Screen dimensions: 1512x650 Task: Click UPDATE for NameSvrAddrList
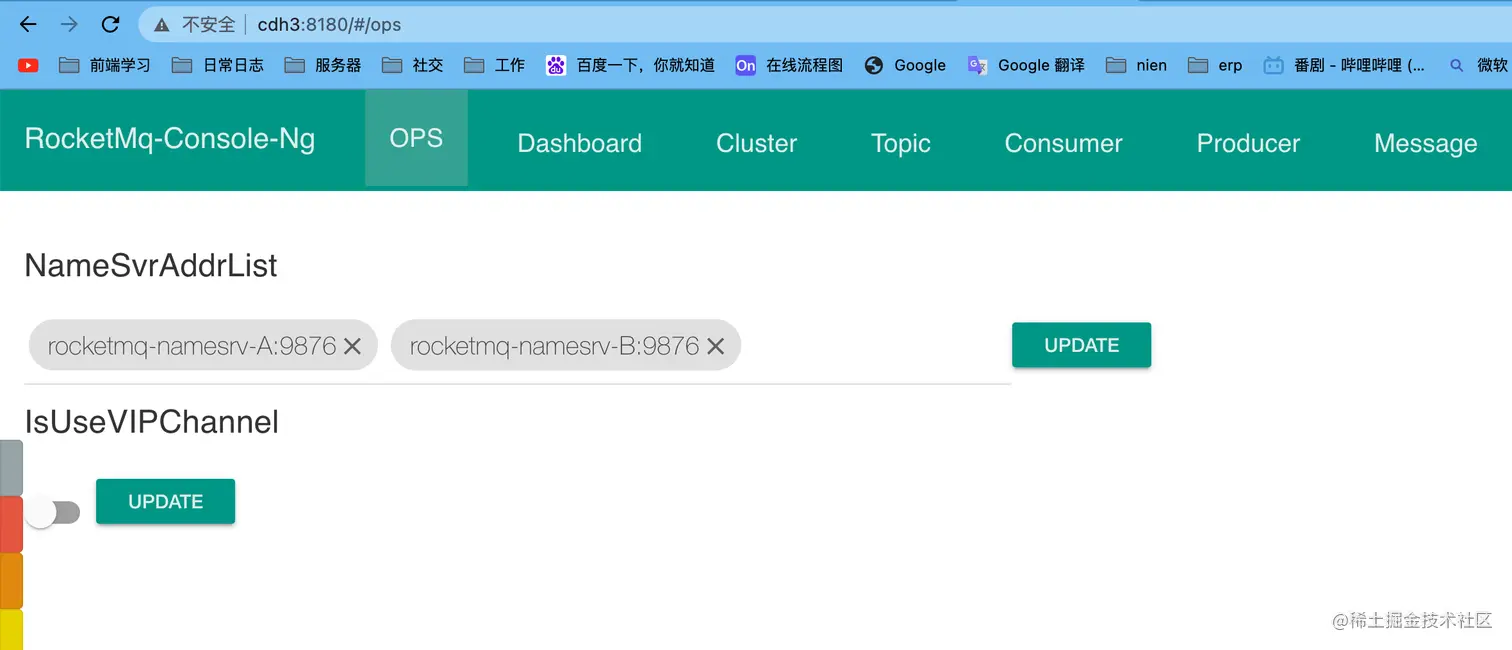click(x=1081, y=345)
